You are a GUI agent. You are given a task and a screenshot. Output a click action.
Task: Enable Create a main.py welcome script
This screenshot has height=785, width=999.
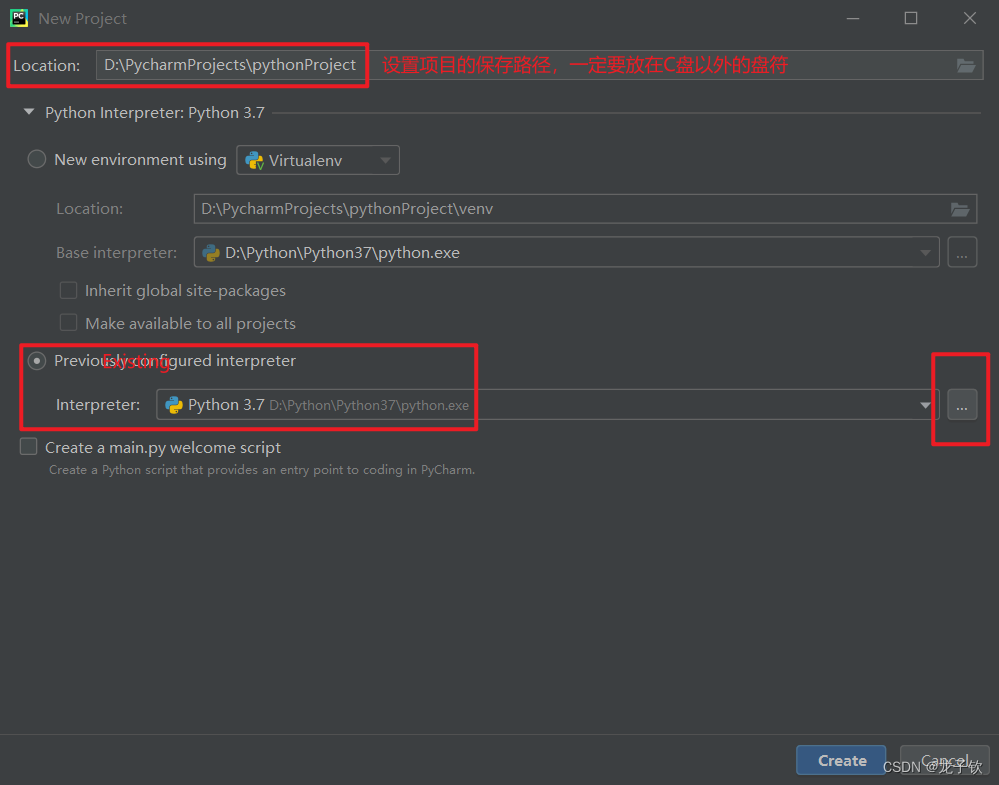[28, 447]
